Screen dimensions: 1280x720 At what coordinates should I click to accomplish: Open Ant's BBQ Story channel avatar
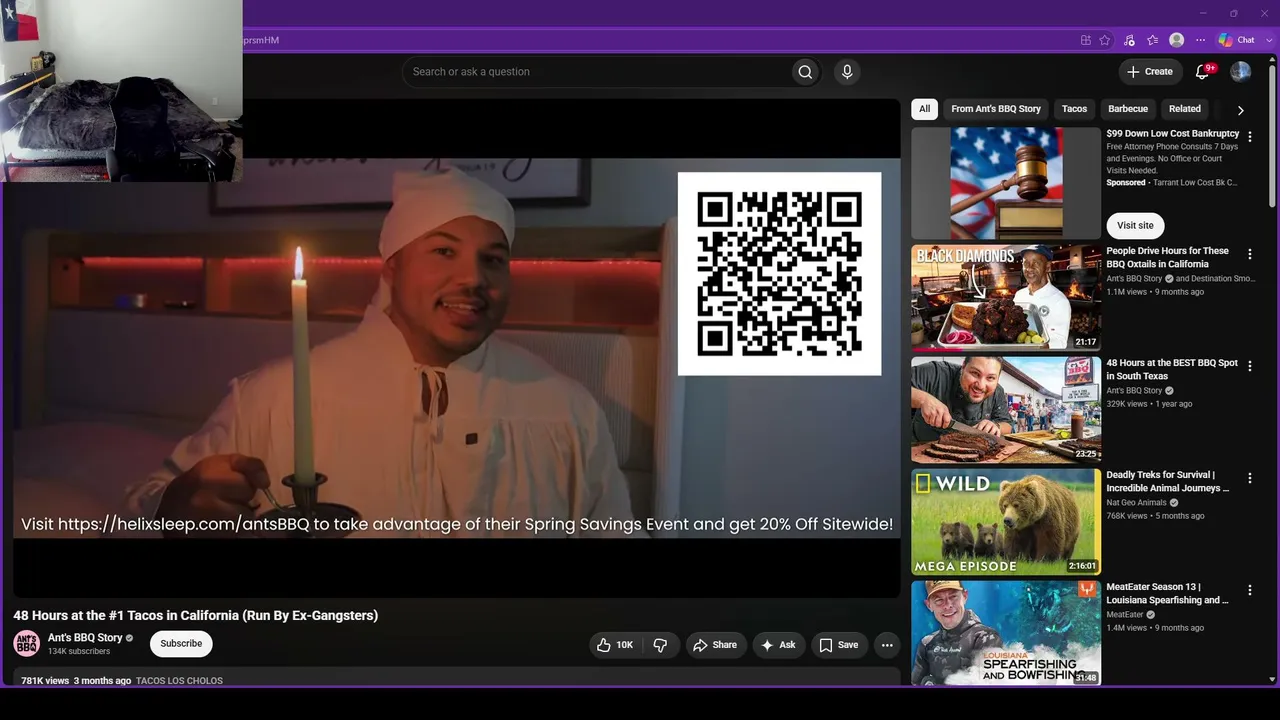(27, 643)
